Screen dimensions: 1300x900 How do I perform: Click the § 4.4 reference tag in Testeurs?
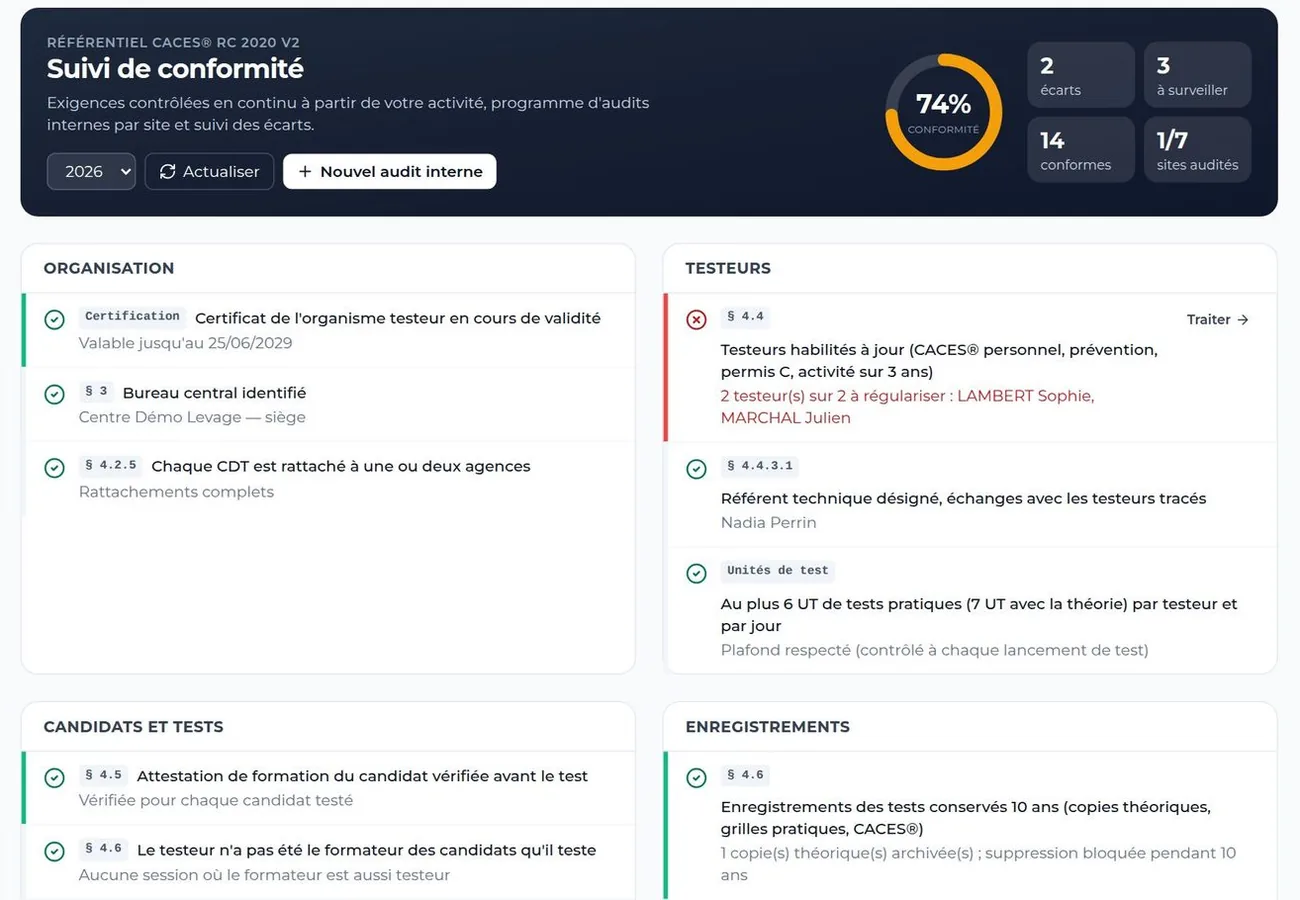click(x=745, y=317)
